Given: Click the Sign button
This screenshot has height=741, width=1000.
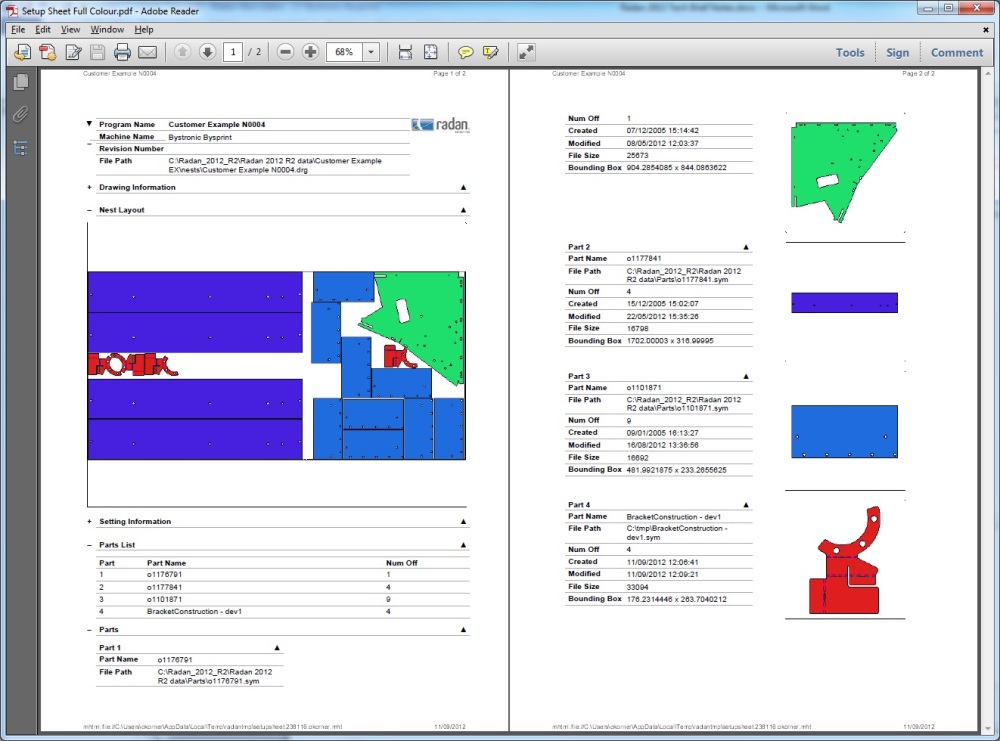Looking at the screenshot, I should [x=897, y=53].
